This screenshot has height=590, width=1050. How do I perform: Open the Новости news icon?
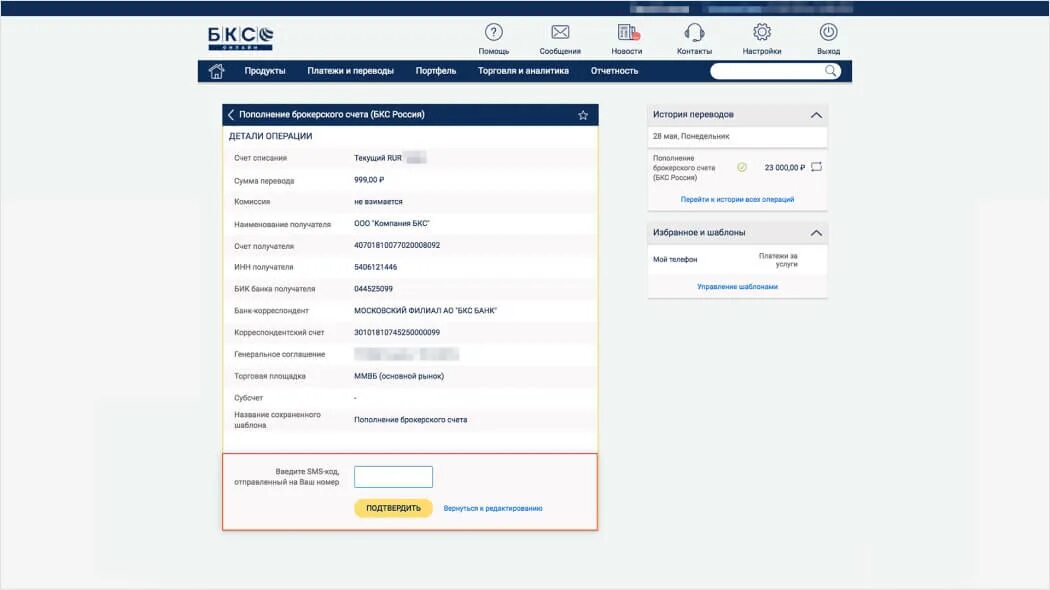click(x=627, y=32)
